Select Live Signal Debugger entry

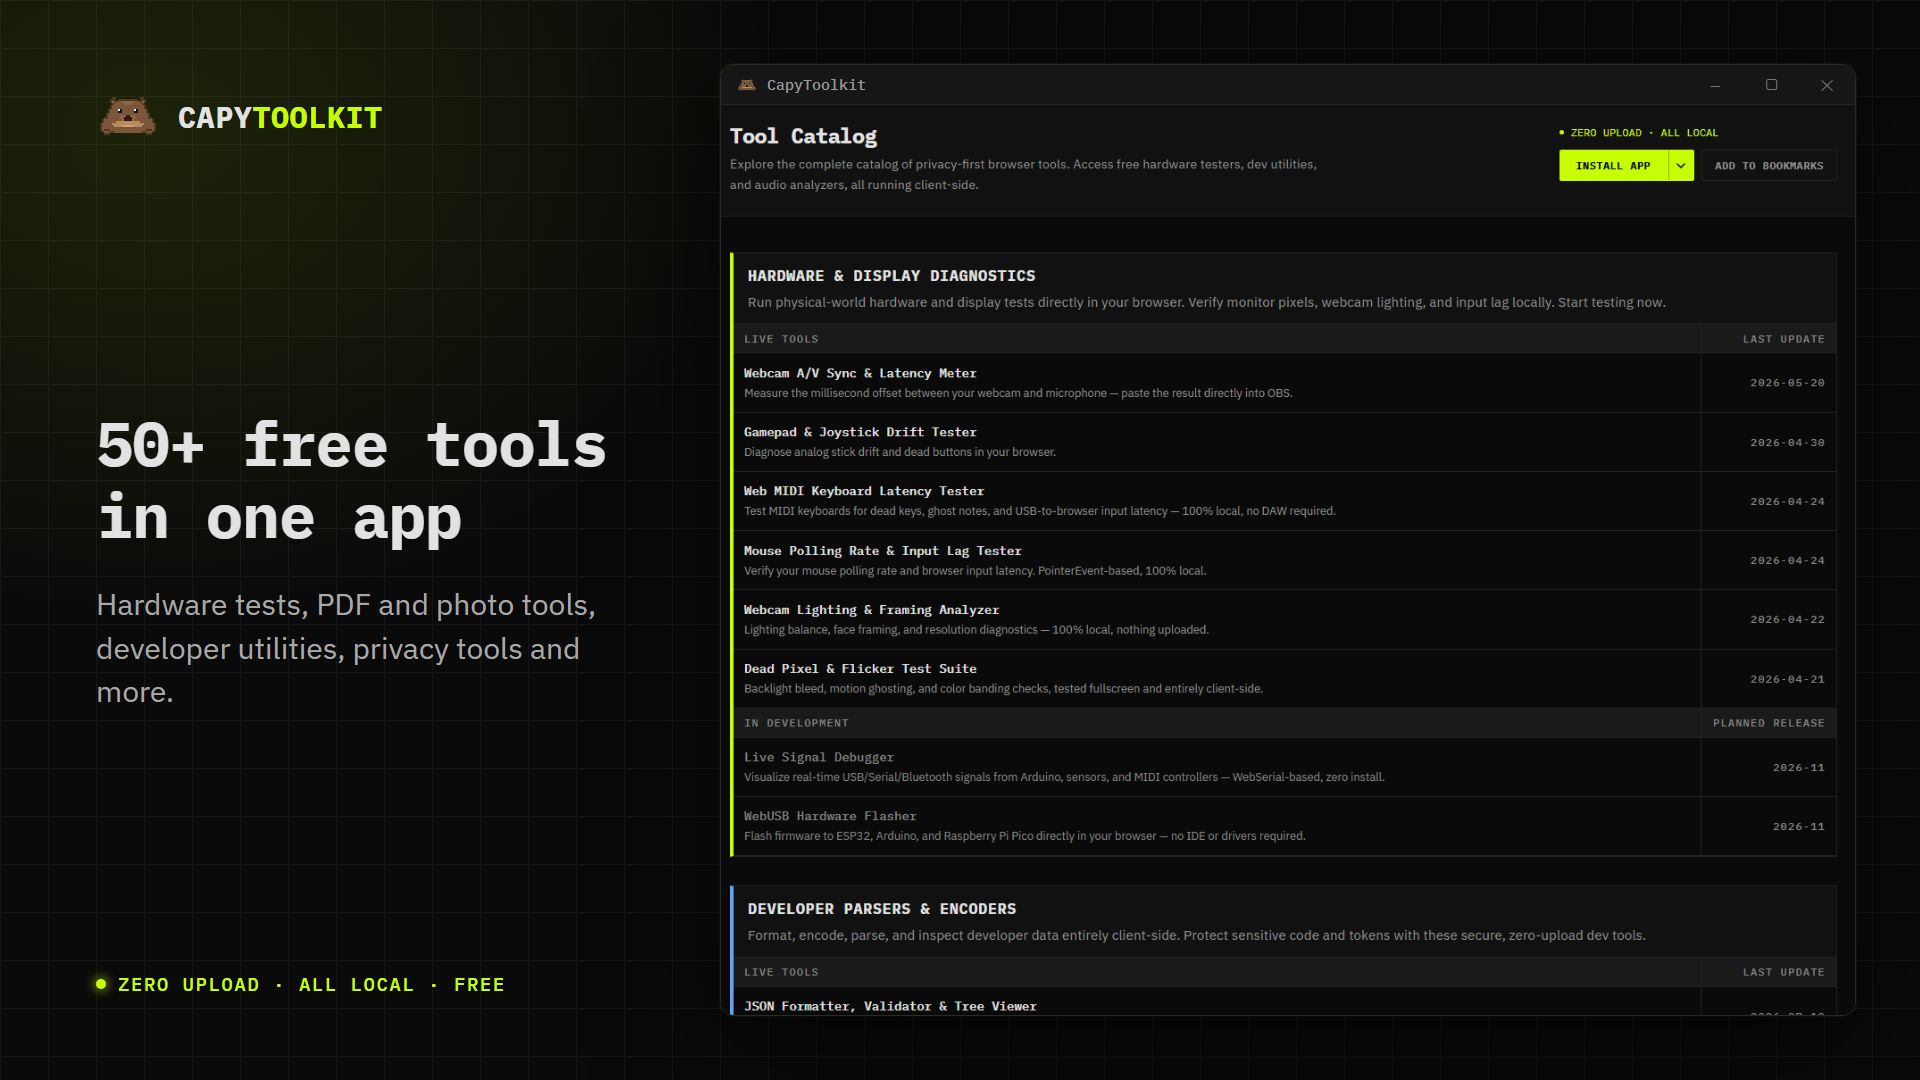[1216, 767]
